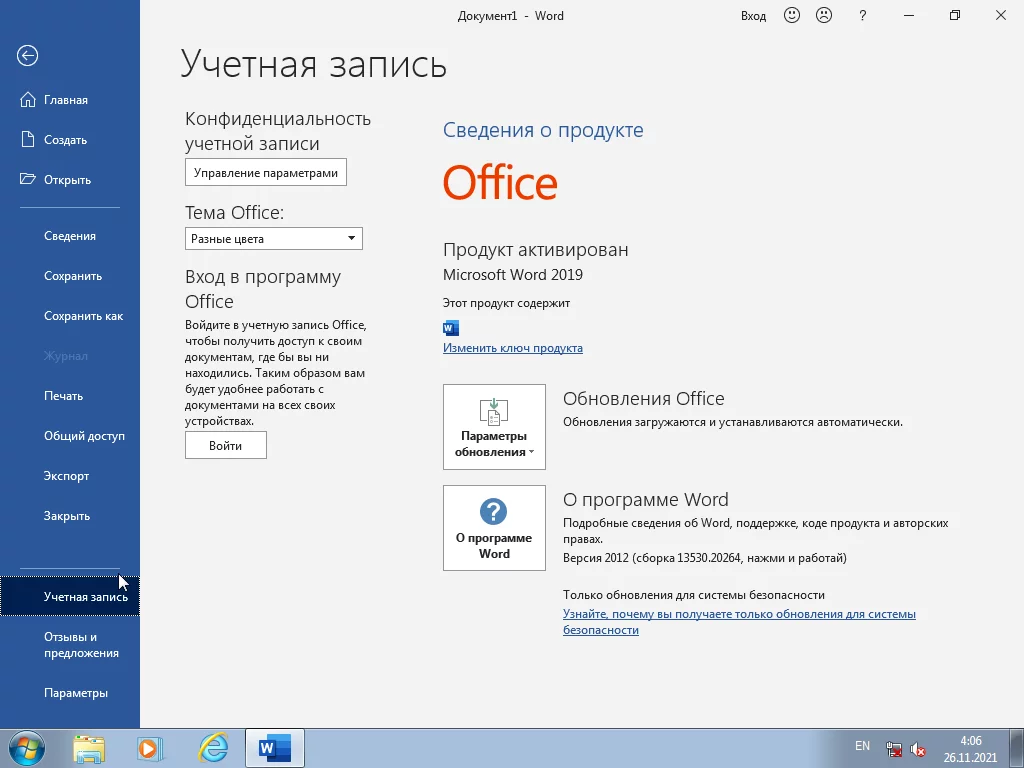Click the new document page icon
The height and width of the screenshot is (768, 1024).
coord(27,139)
